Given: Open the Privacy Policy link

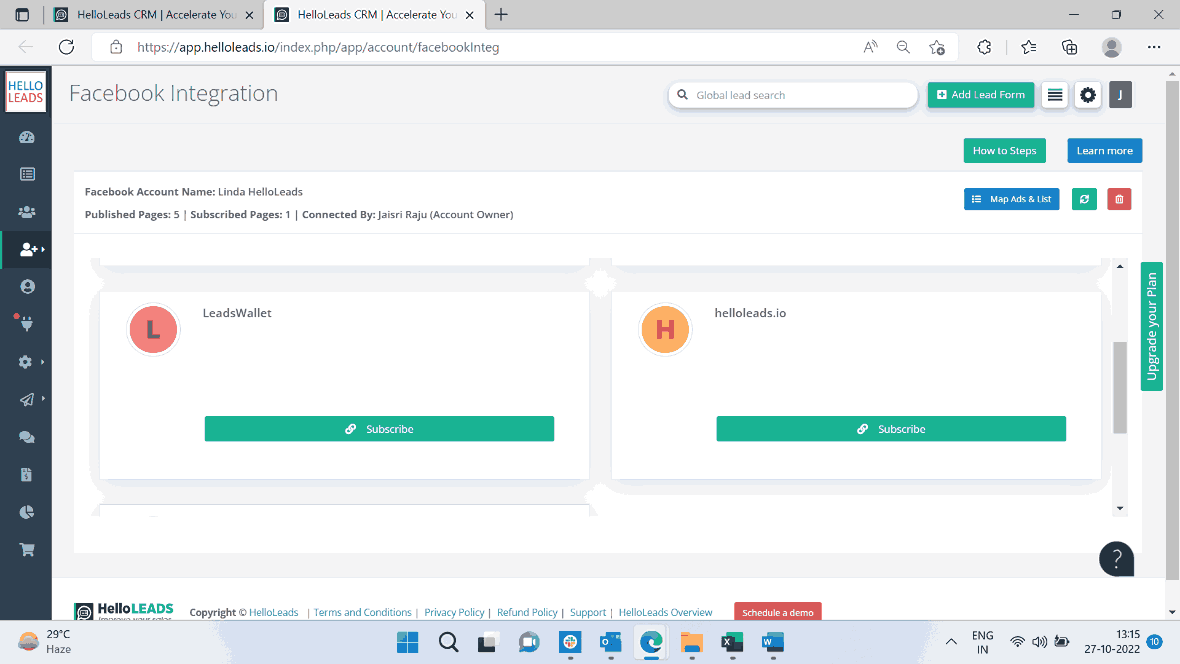Looking at the screenshot, I should coord(455,612).
